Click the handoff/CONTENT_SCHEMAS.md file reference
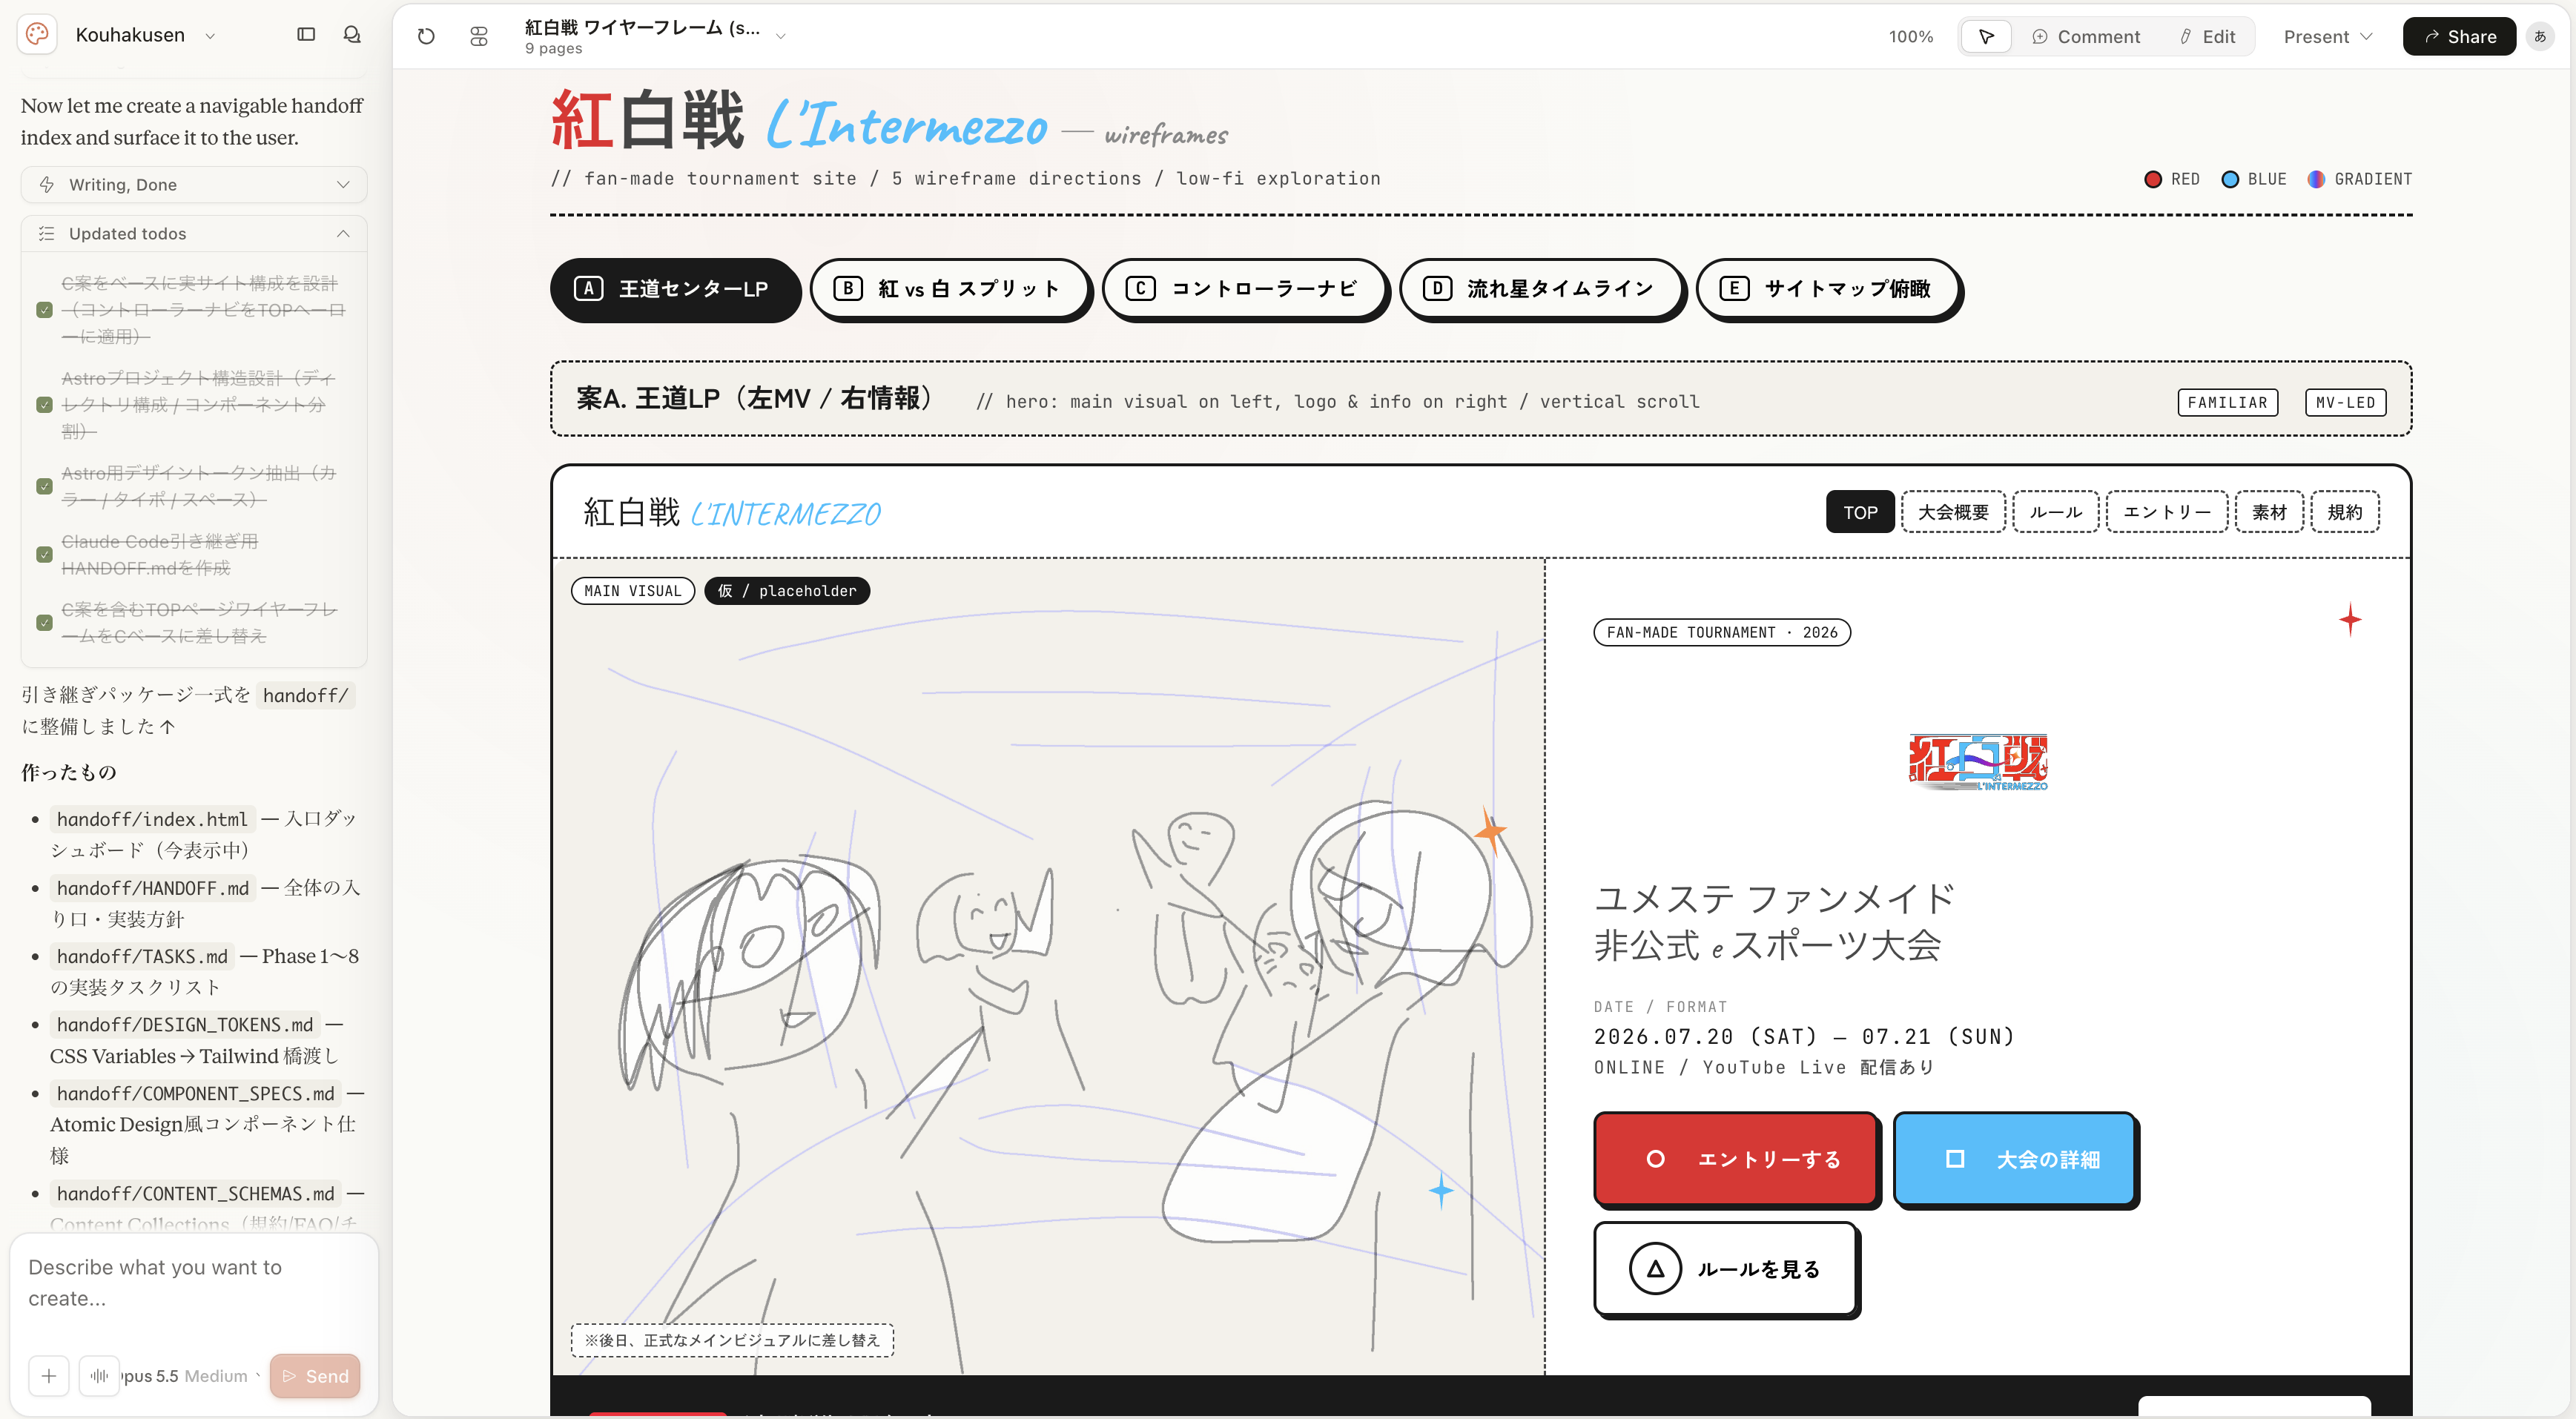 coord(196,1194)
